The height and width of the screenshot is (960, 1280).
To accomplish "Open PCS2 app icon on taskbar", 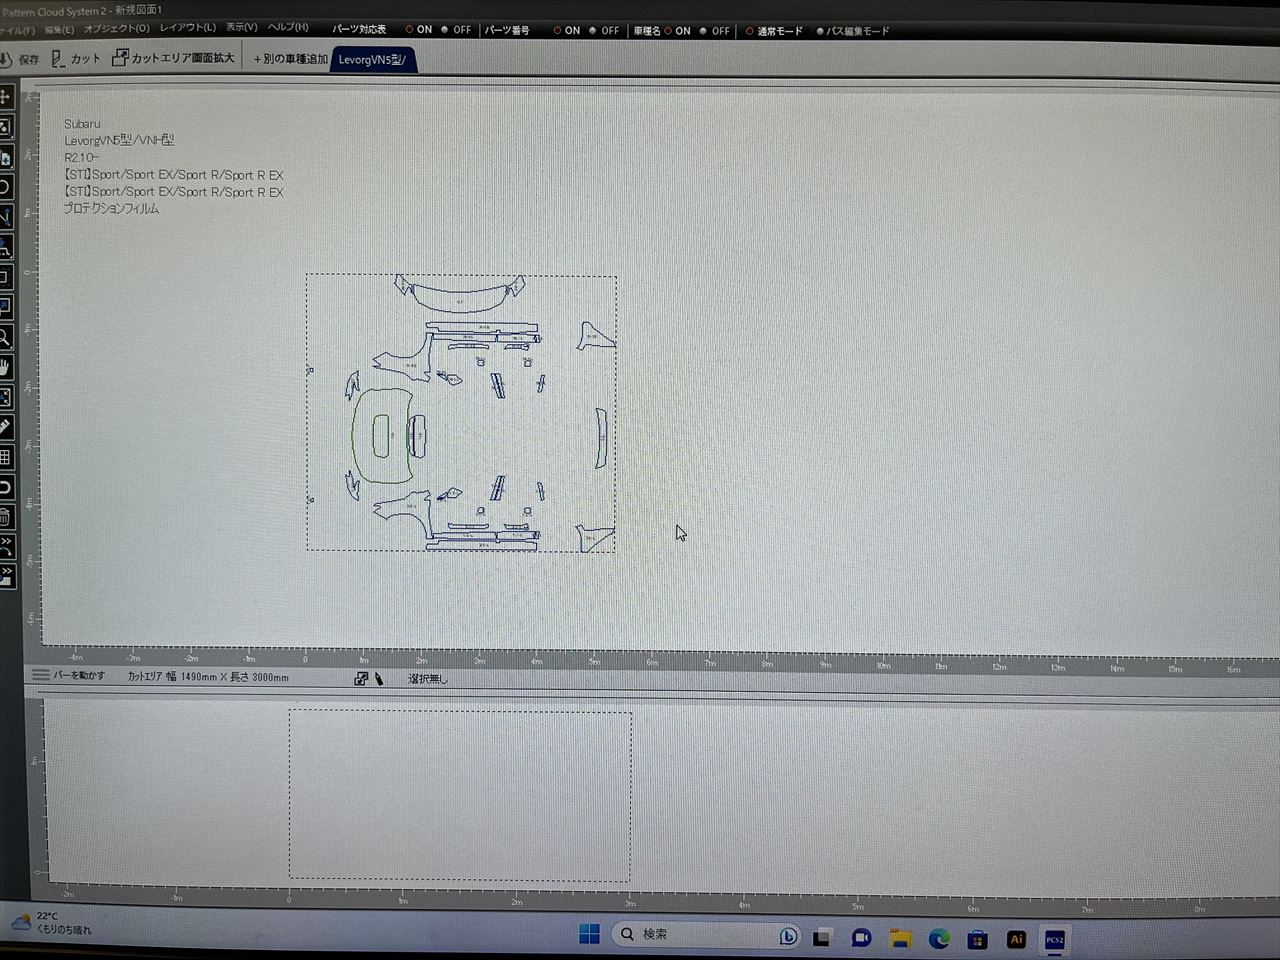I will coord(1054,940).
